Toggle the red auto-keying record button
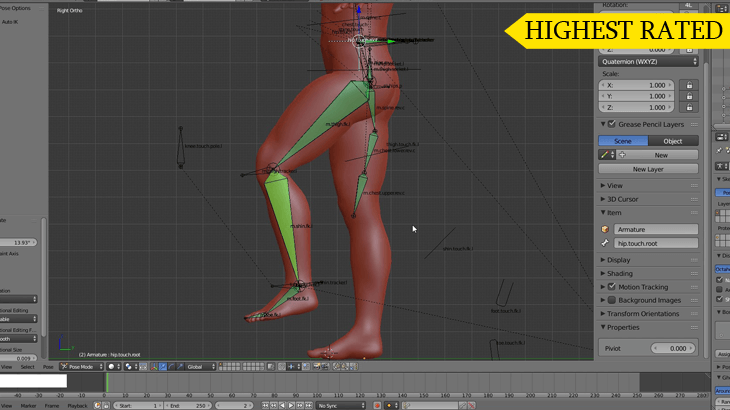This screenshot has width=730, height=410. pos(377,406)
